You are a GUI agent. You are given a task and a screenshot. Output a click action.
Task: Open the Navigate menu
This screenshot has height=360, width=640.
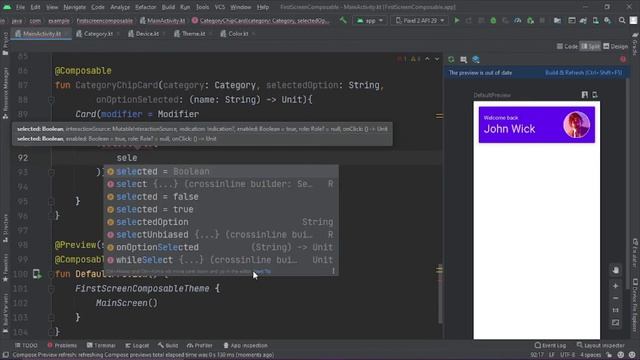point(74,7)
